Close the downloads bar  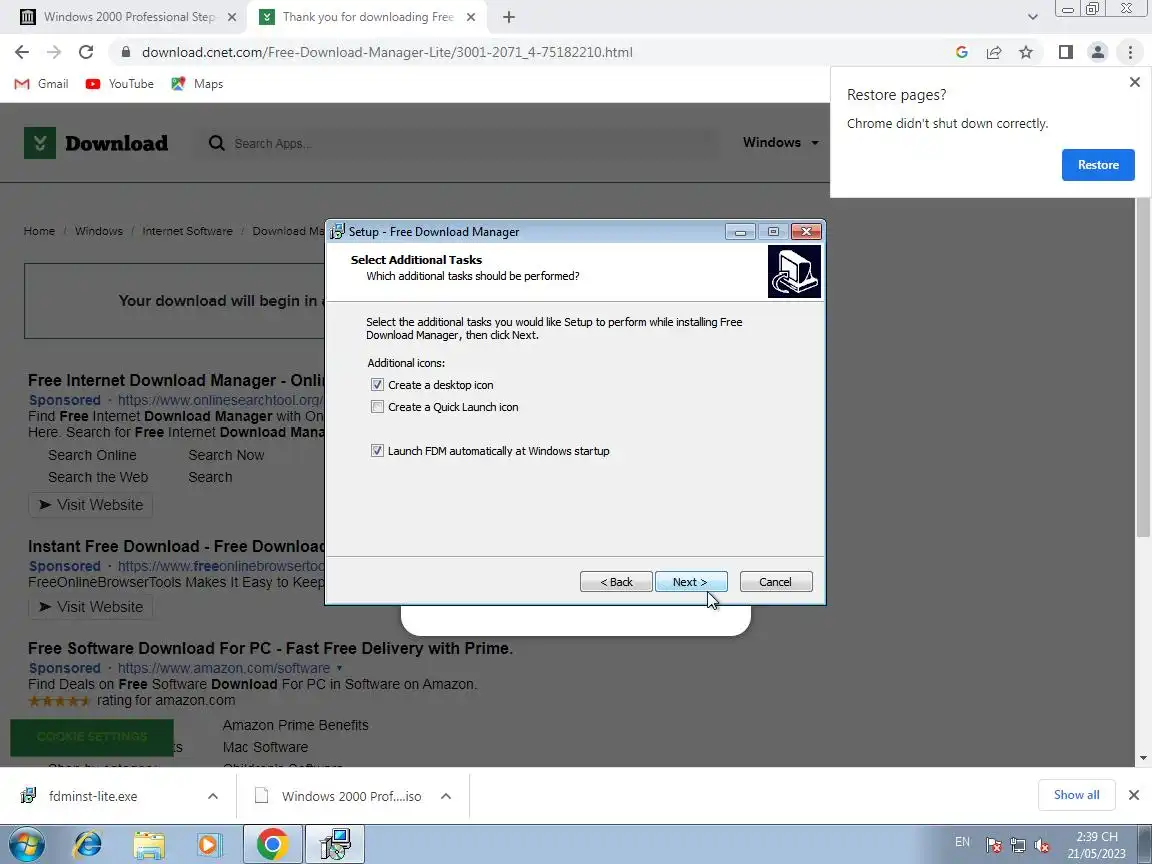pyautogui.click(x=1134, y=795)
